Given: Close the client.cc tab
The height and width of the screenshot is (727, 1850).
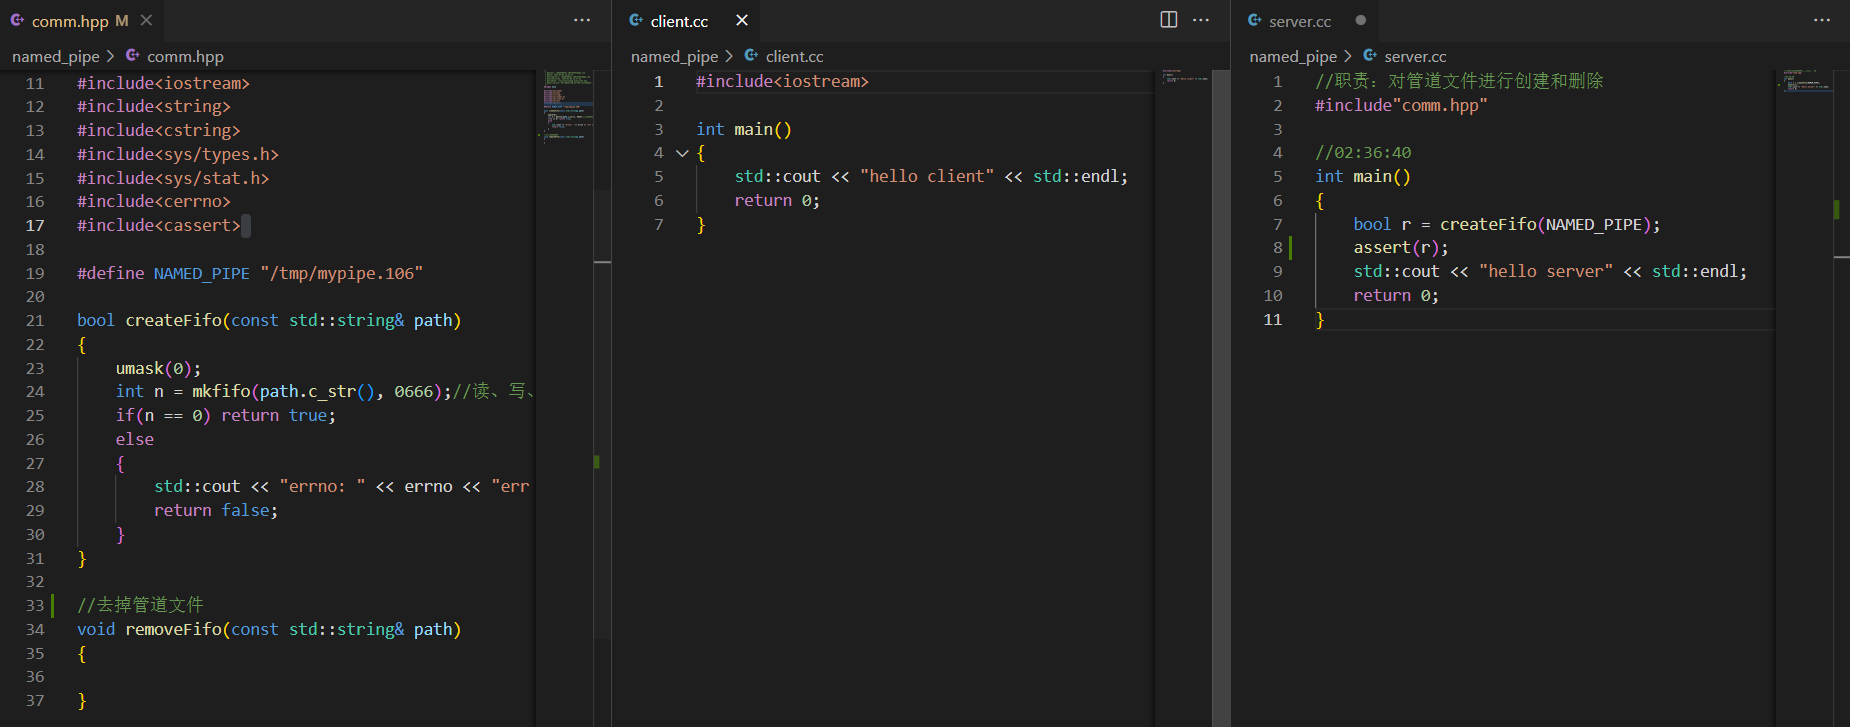Looking at the screenshot, I should 742,20.
